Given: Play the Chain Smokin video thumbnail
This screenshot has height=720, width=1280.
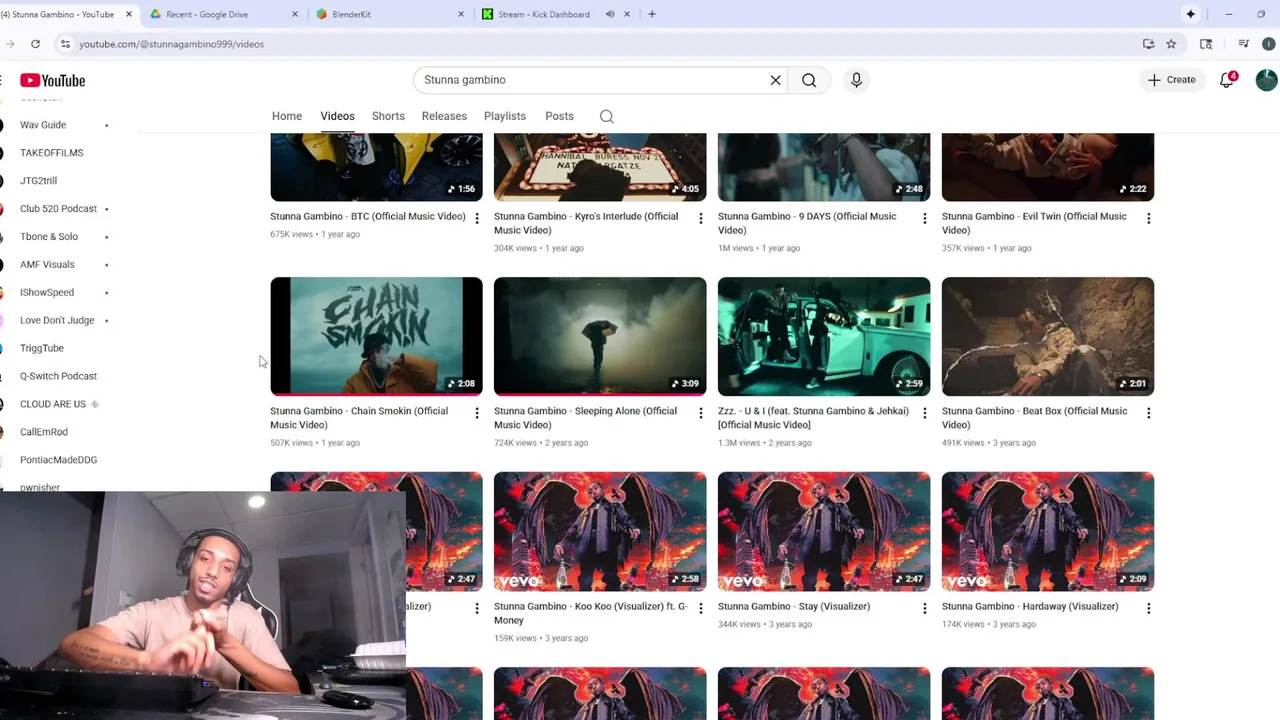Looking at the screenshot, I should (376, 336).
